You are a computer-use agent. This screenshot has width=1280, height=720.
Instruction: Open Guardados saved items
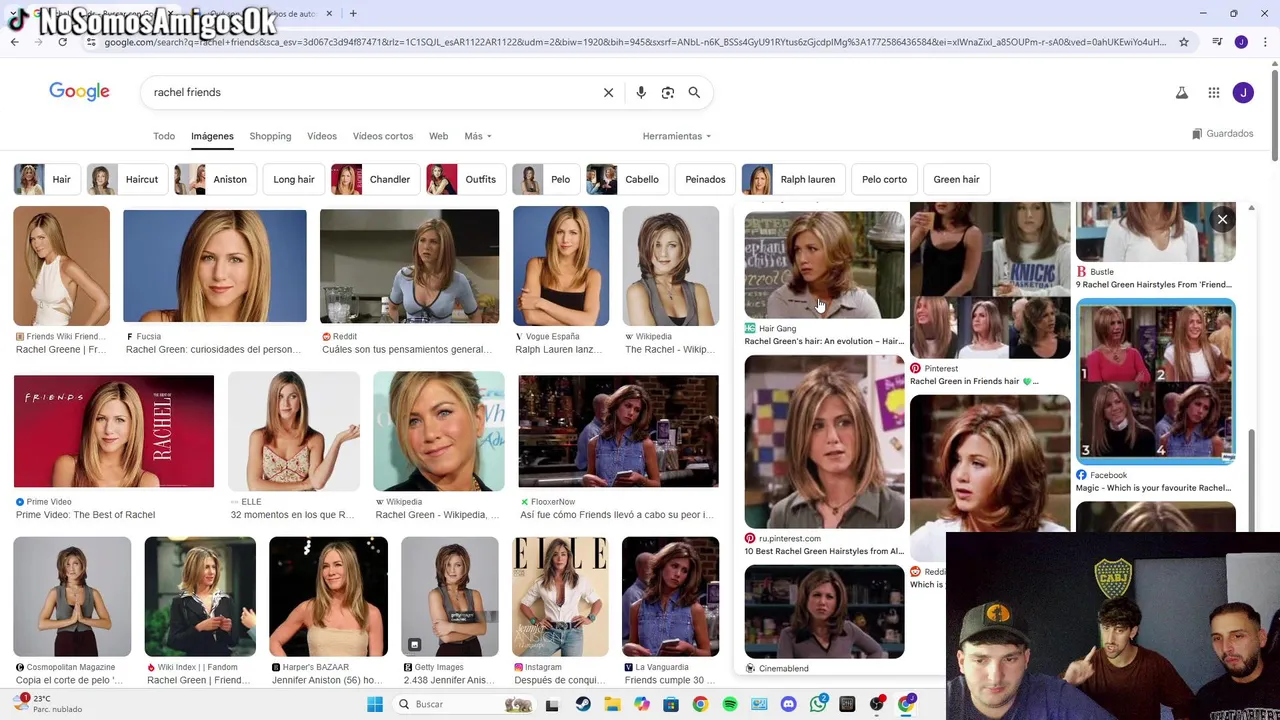click(x=1222, y=133)
